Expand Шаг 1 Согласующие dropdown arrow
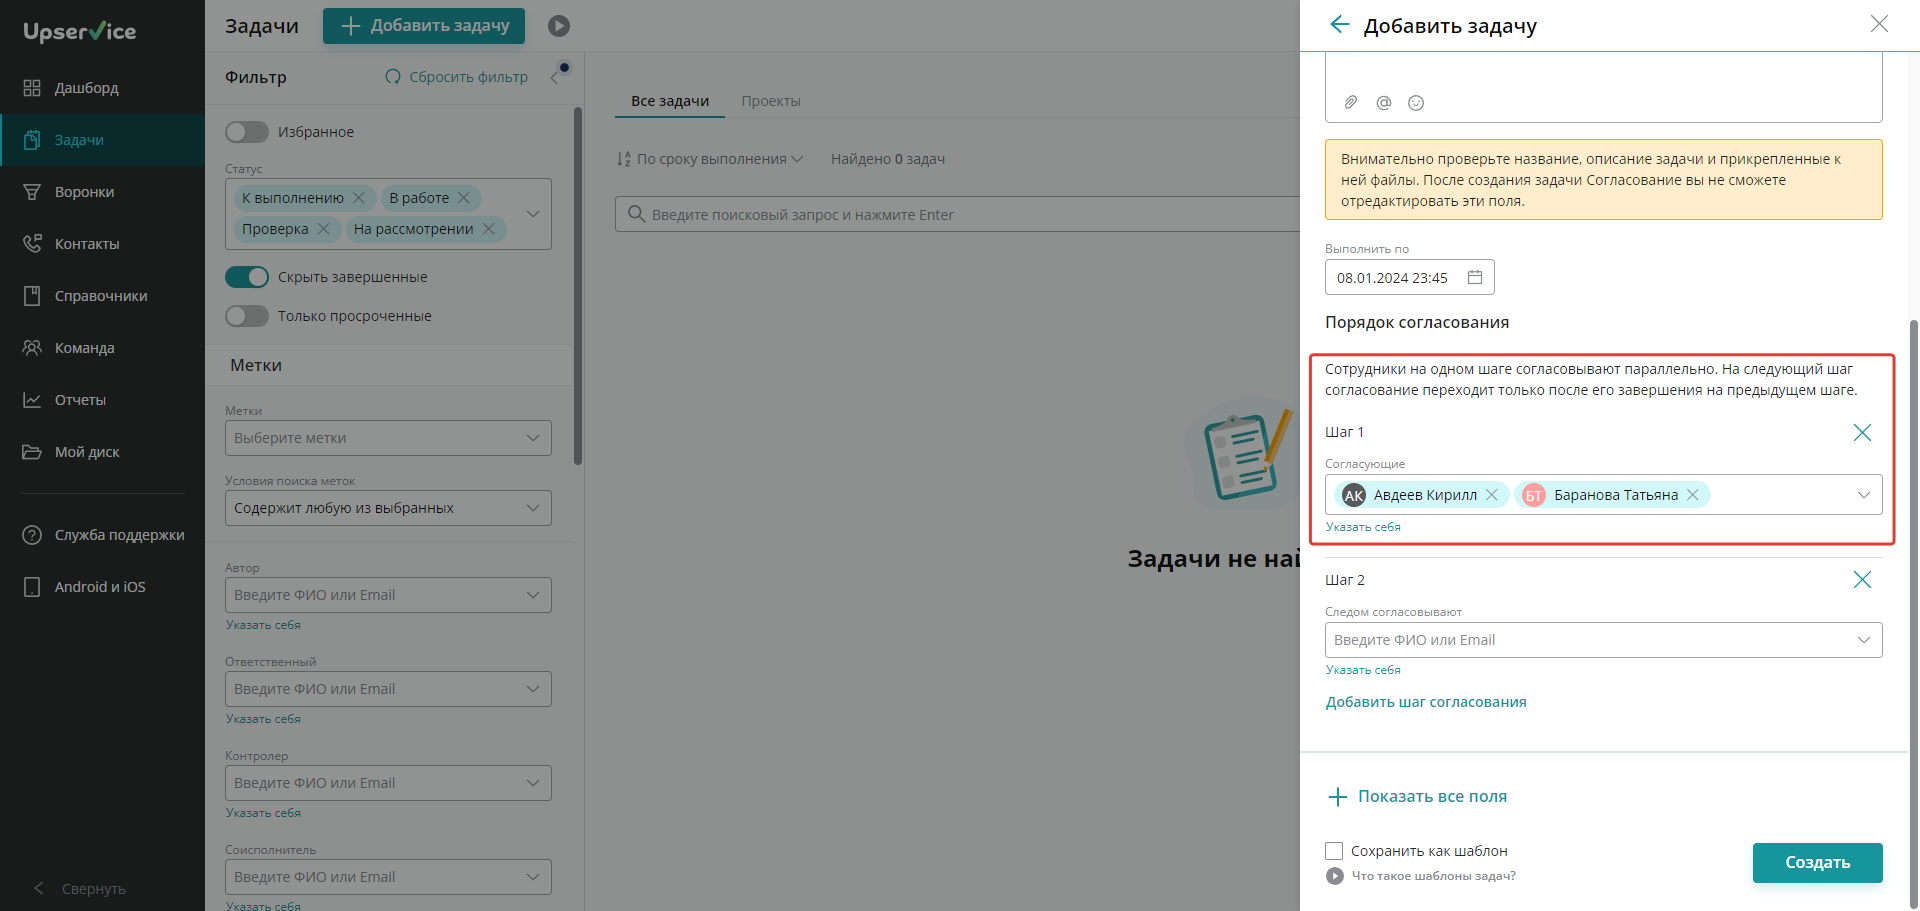The height and width of the screenshot is (911, 1920). point(1864,495)
